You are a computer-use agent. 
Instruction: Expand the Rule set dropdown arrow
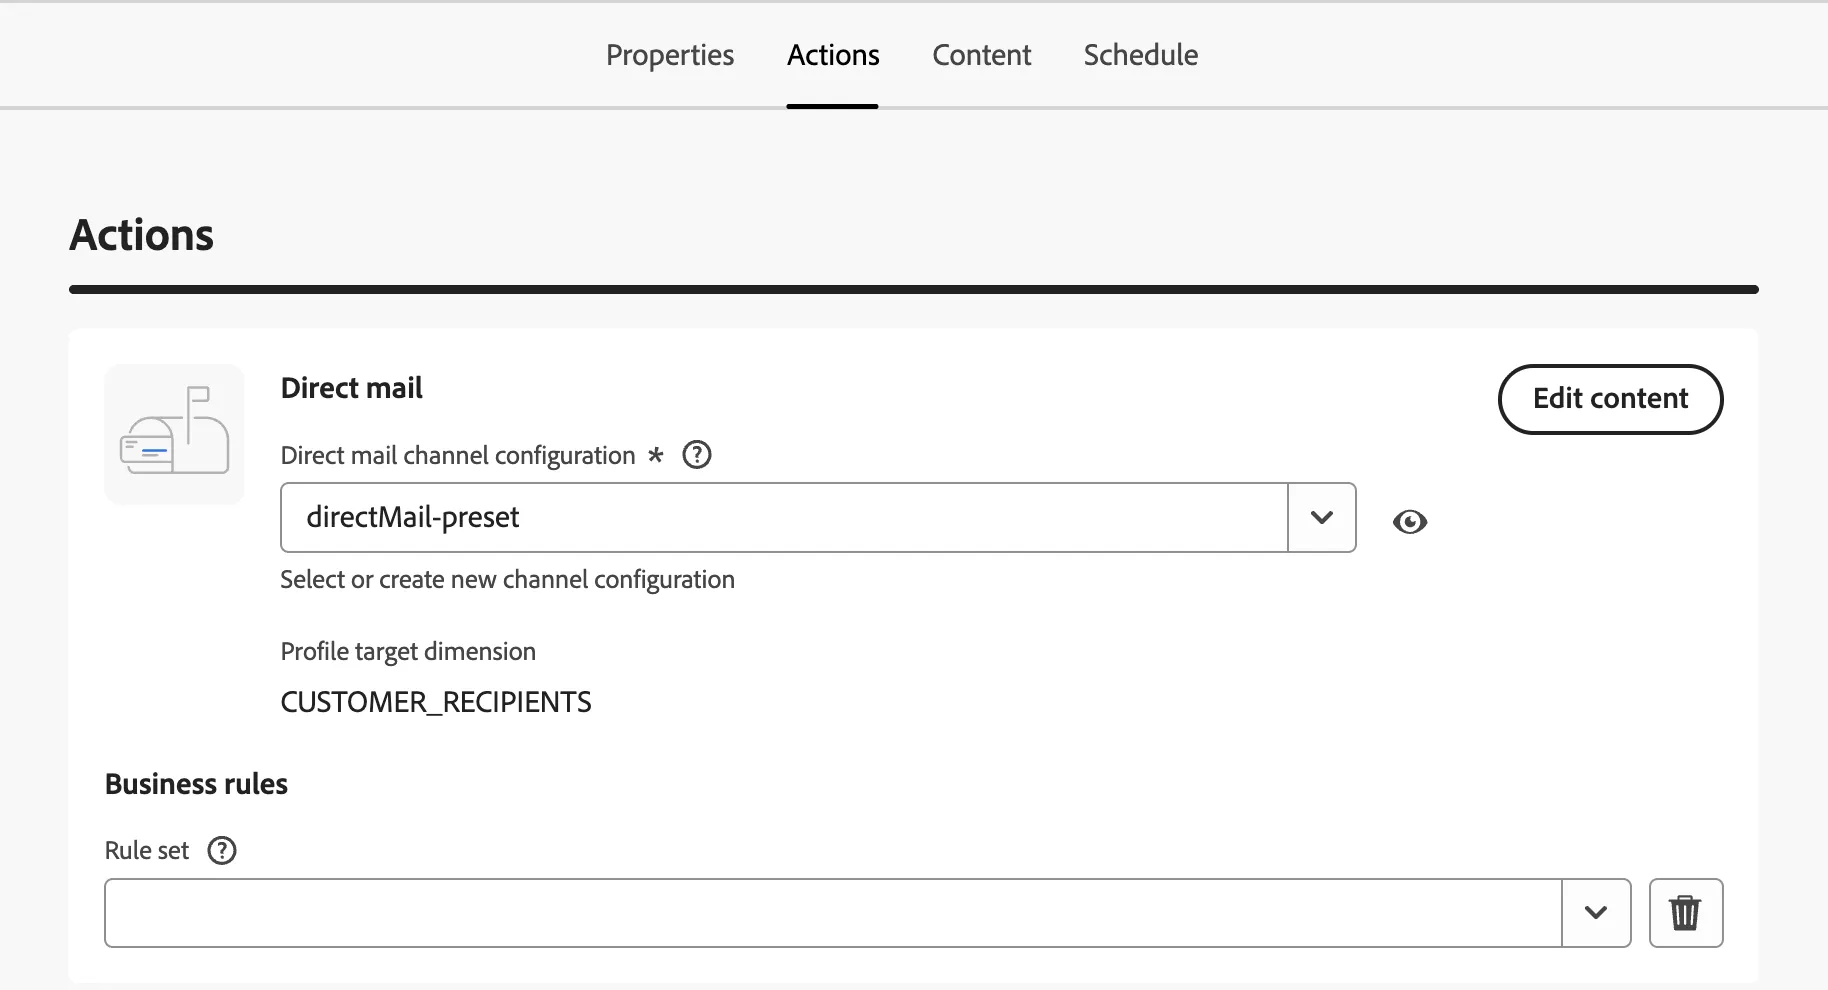pyautogui.click(x=1596, y=912)
